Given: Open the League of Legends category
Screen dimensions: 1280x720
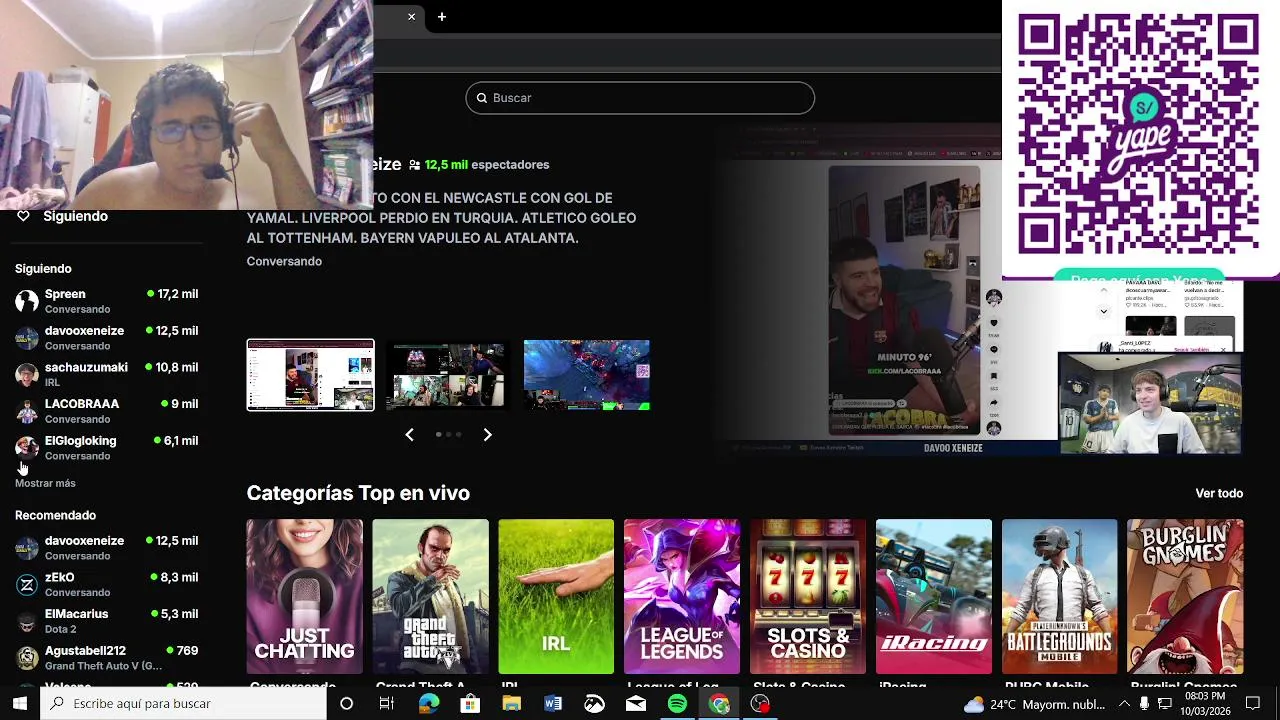Looking at the screenshot, I should (682, 597).
